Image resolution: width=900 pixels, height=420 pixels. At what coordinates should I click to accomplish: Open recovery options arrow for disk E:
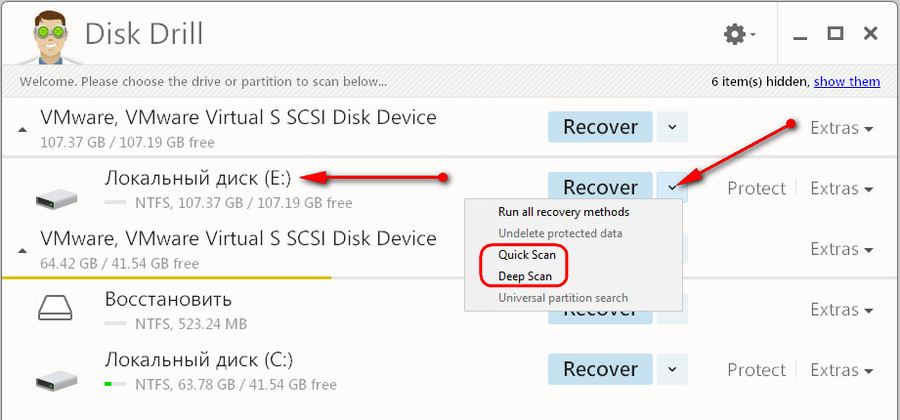[x=672, y=186]
